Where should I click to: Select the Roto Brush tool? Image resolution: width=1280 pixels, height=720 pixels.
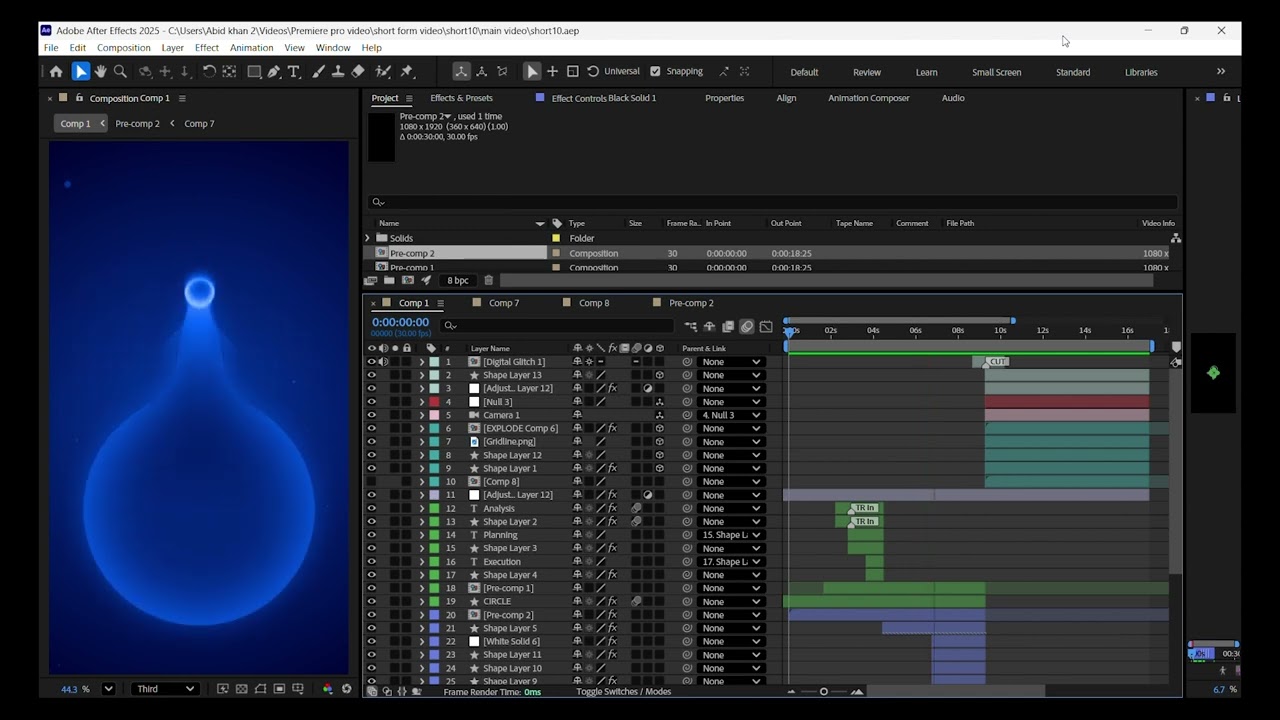pyautogui.click(x=383, y=72)
